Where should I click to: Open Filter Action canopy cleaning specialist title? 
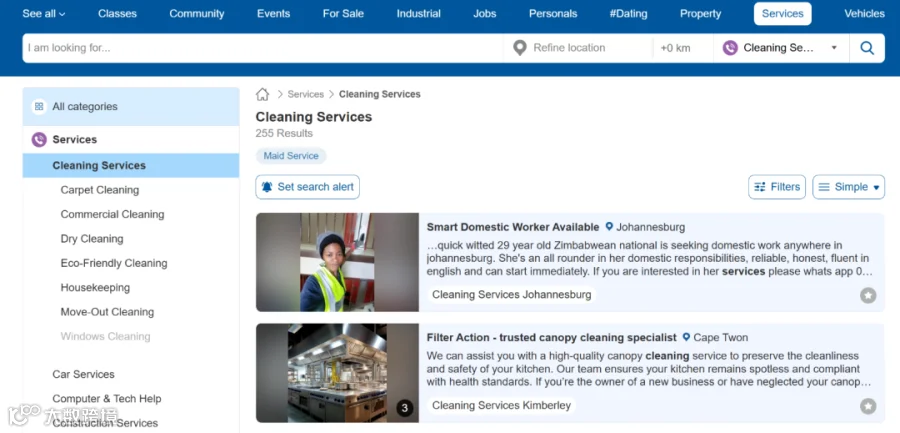pyautogui.click(x=552, y=337)
